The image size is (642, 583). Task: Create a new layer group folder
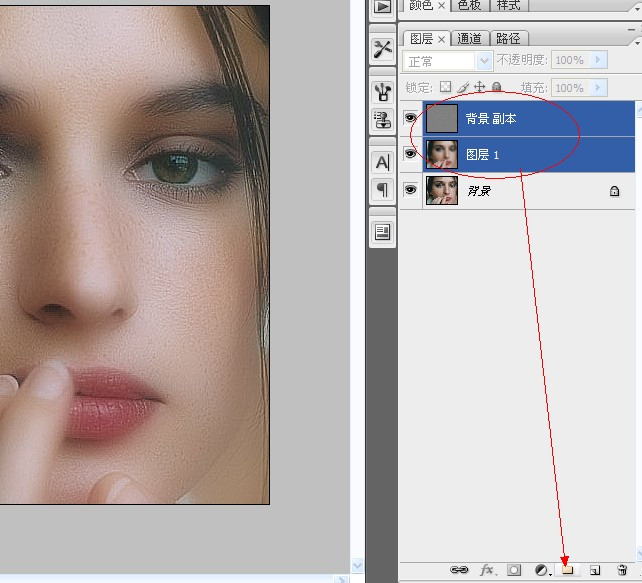point(567,570)
